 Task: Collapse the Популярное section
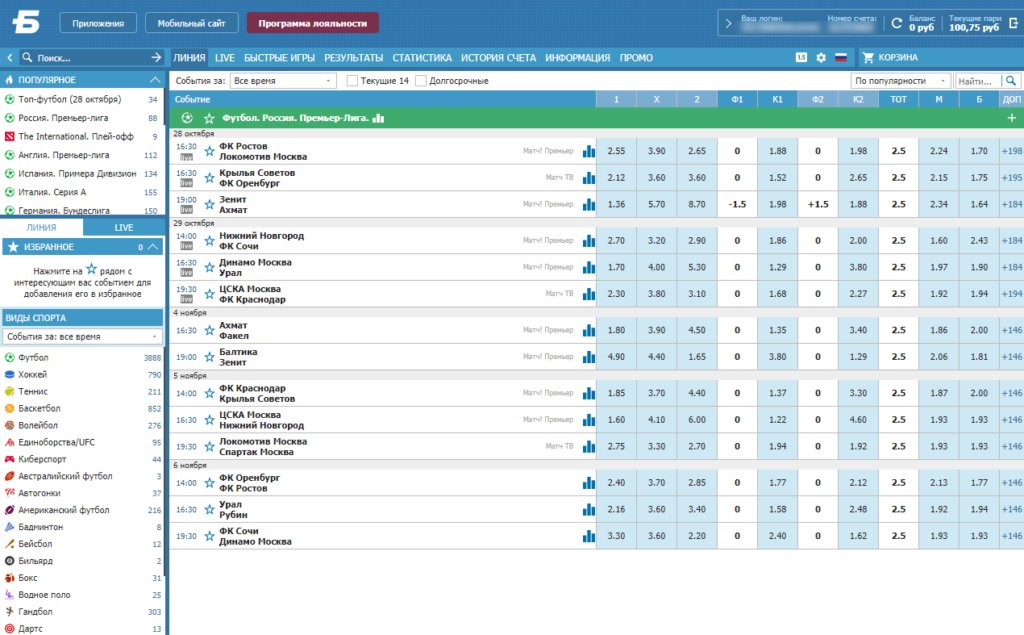coord(155,80)
